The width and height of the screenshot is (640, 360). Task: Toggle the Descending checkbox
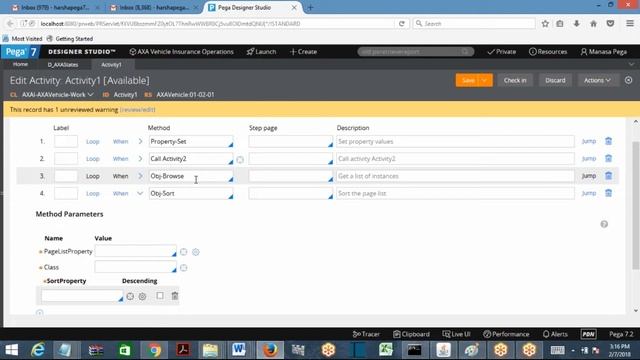(160, 296)
